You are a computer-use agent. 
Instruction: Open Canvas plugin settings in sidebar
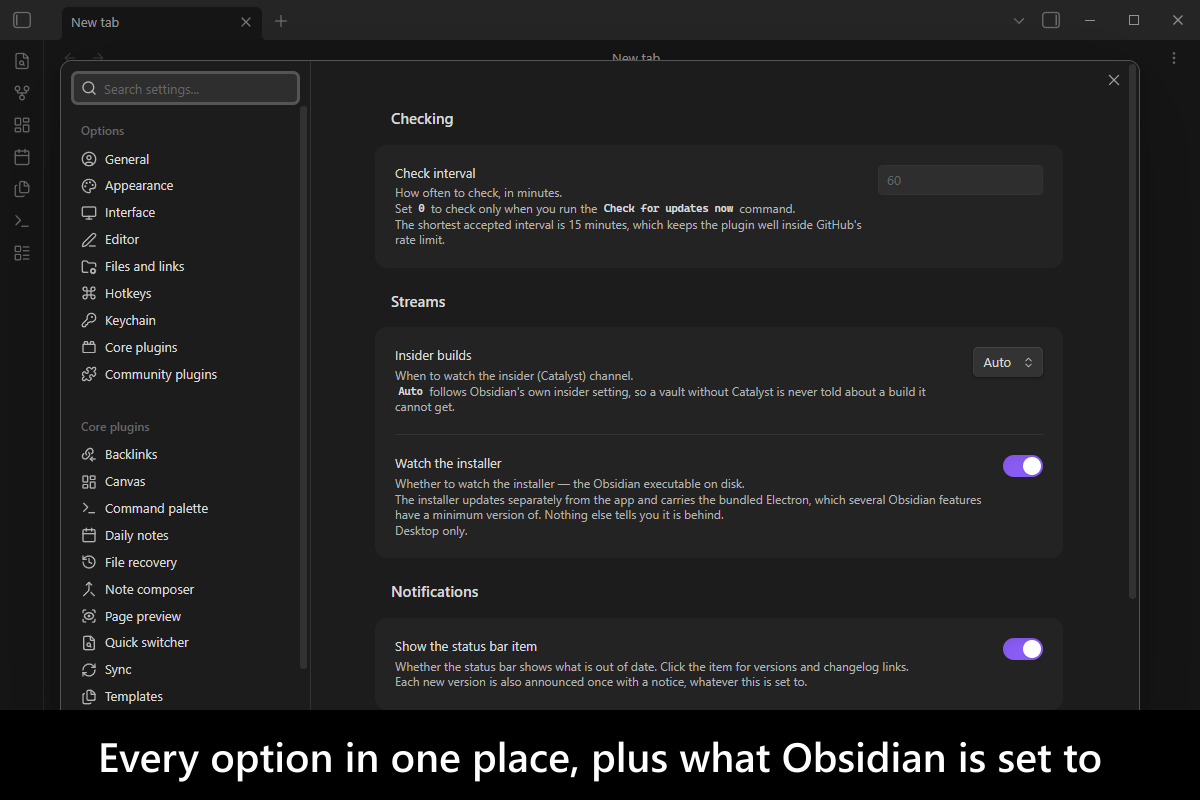coord(185,482)
